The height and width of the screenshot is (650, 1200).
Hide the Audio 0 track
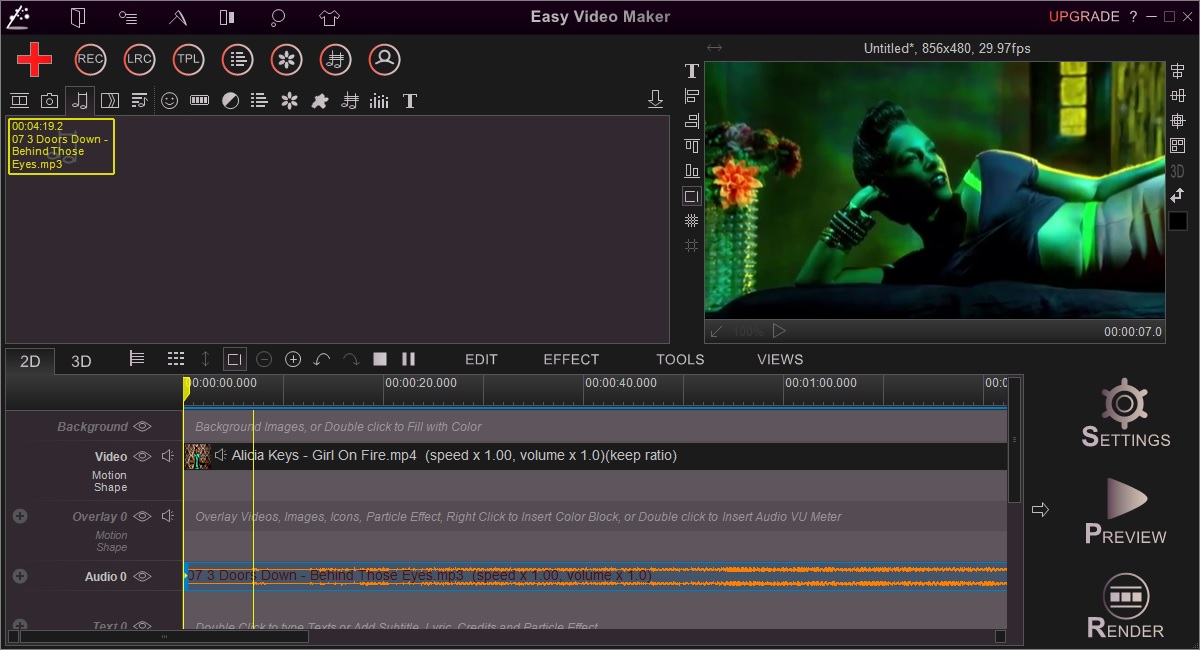tap(141, 576)
